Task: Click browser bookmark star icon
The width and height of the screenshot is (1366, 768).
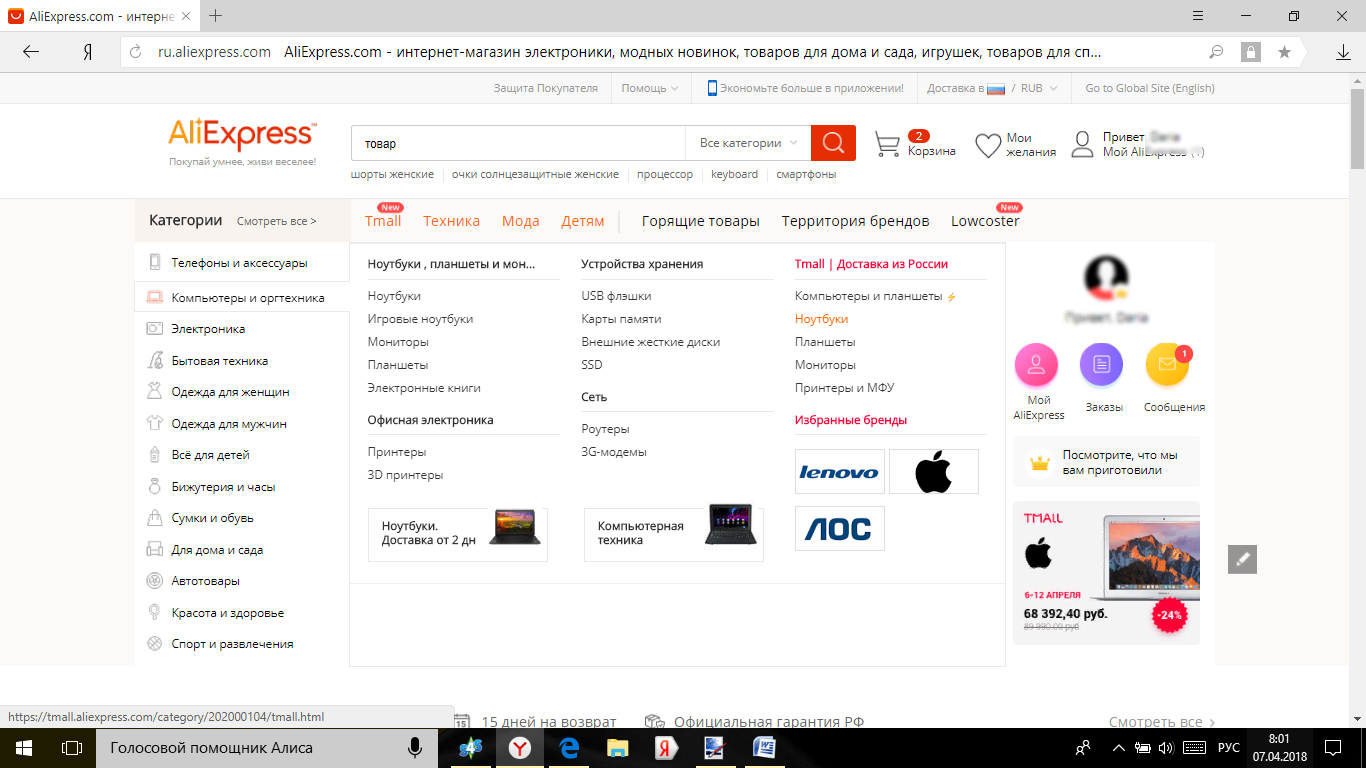Action: tap(1284, 52)
